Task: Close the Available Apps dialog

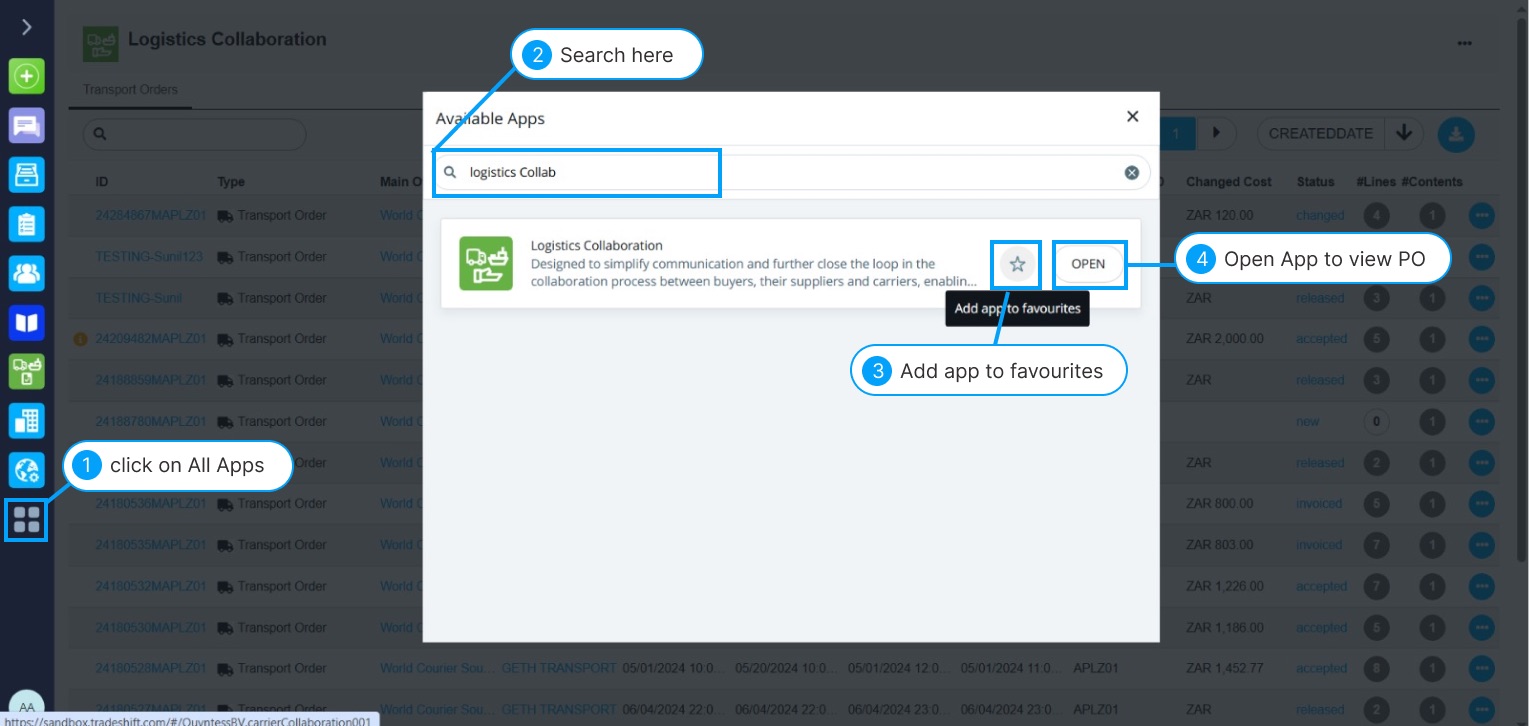Action: (1132, 116)
